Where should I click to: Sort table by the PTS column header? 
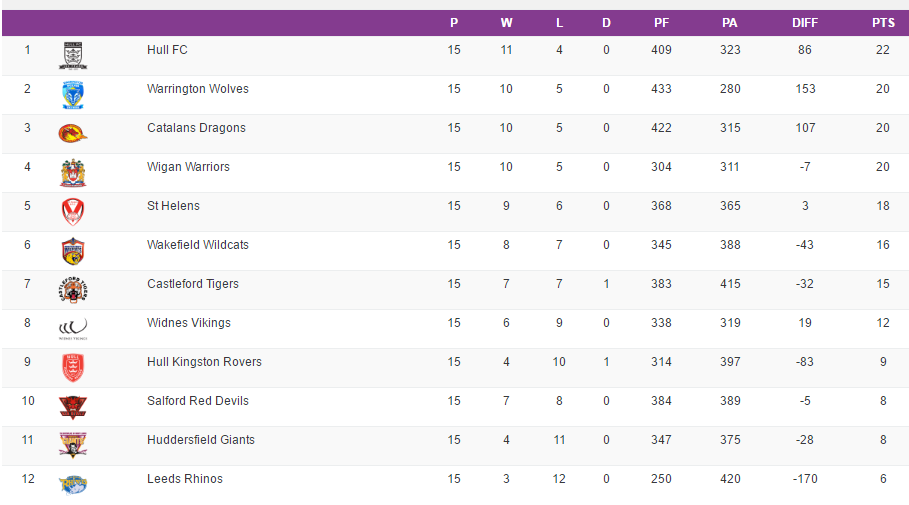pos(882,23)
